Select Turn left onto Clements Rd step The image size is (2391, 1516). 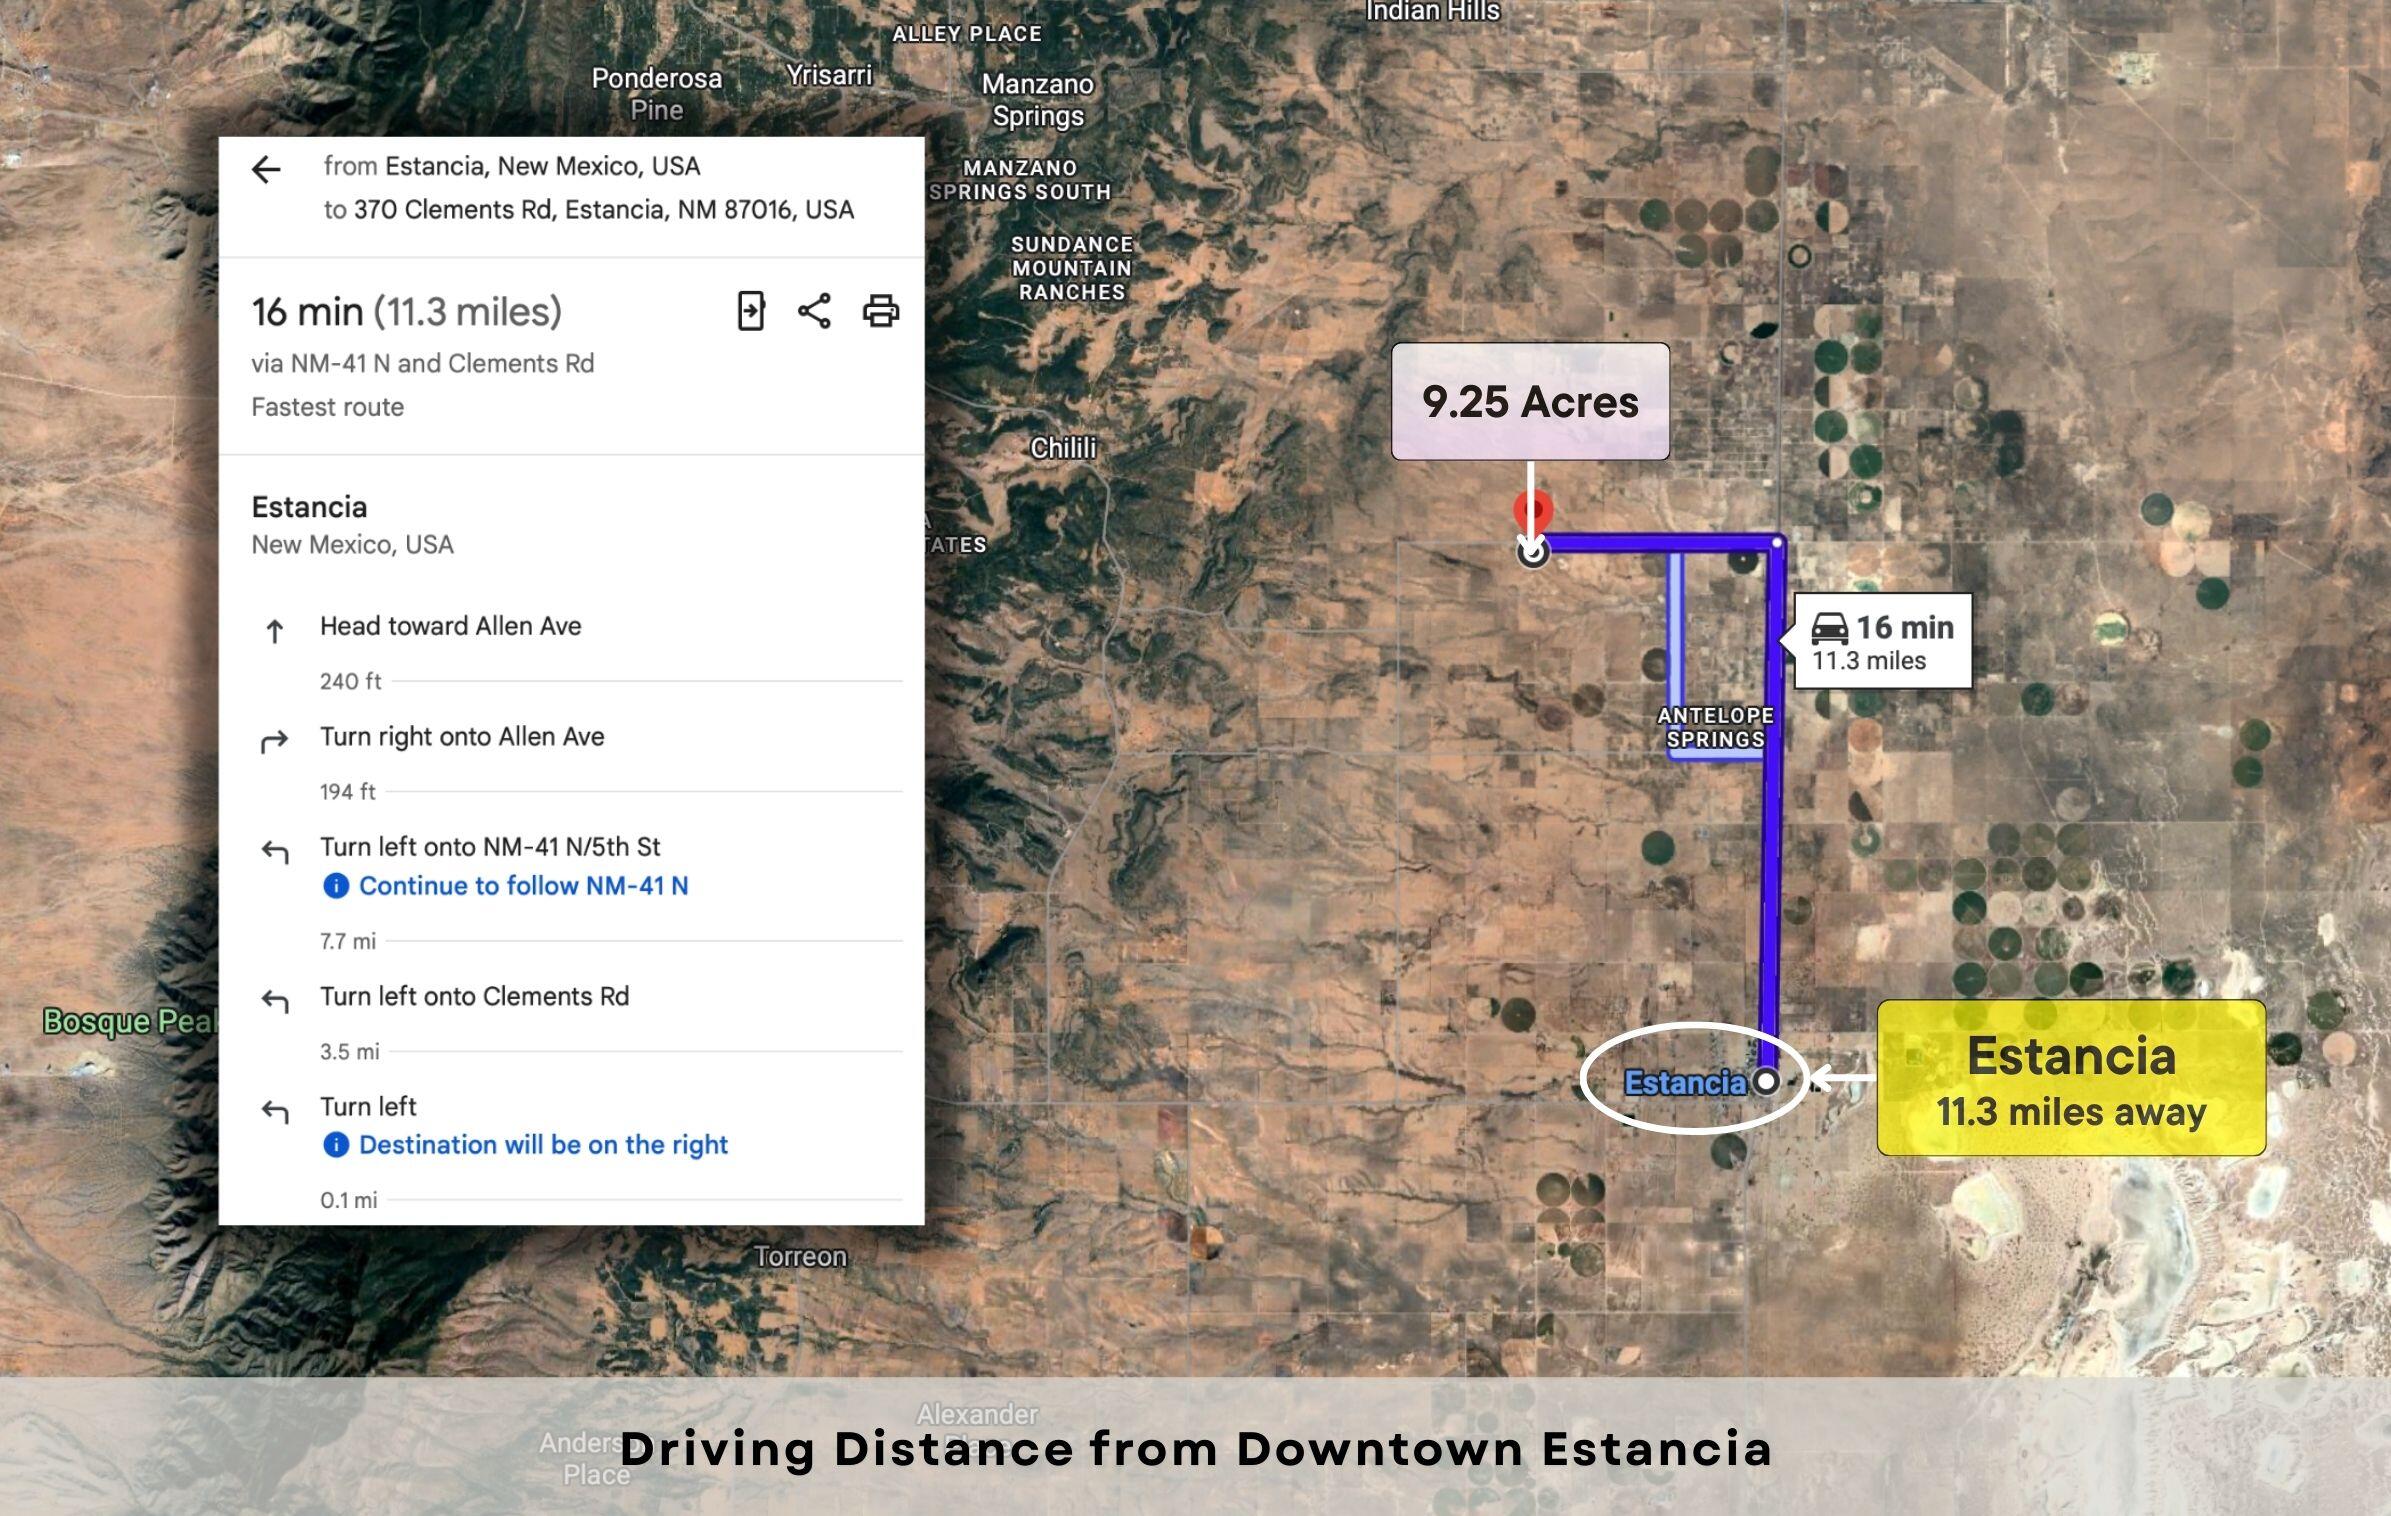click(474, 996)
